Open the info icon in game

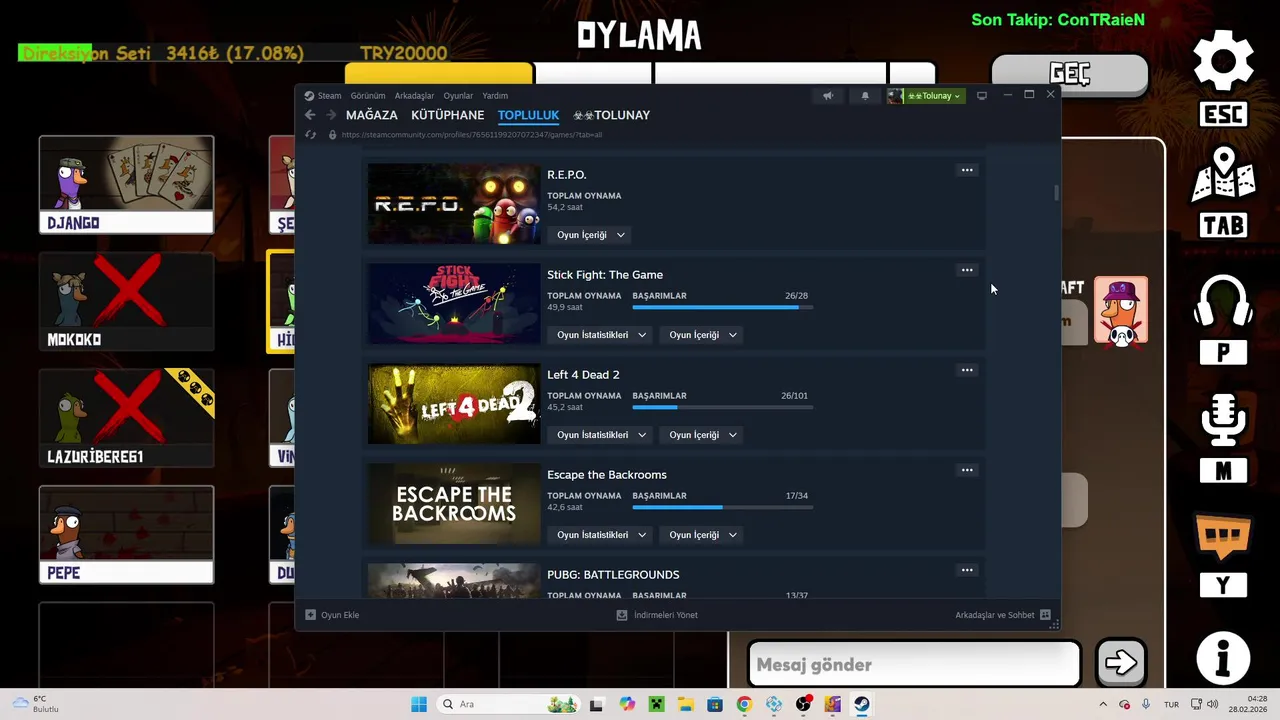pos(1223,658)
